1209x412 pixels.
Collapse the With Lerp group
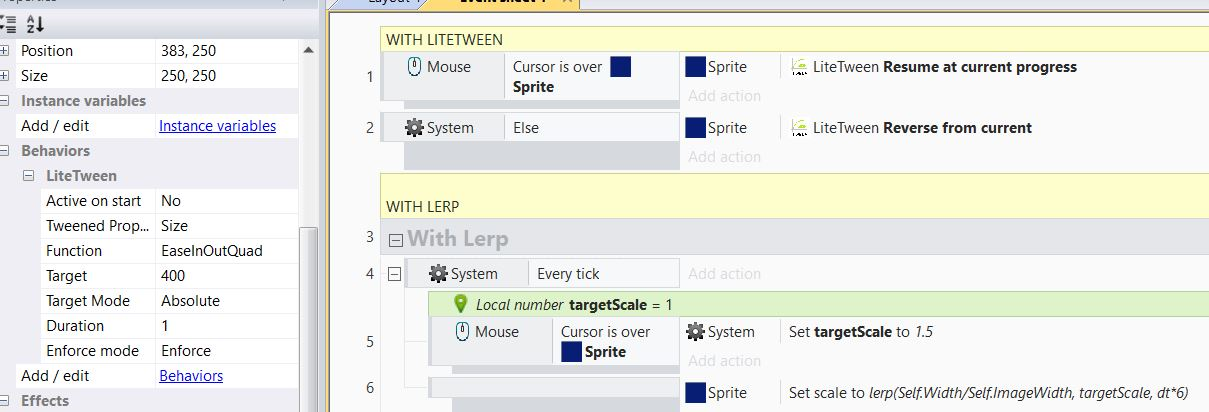click(x=395, y=239)
